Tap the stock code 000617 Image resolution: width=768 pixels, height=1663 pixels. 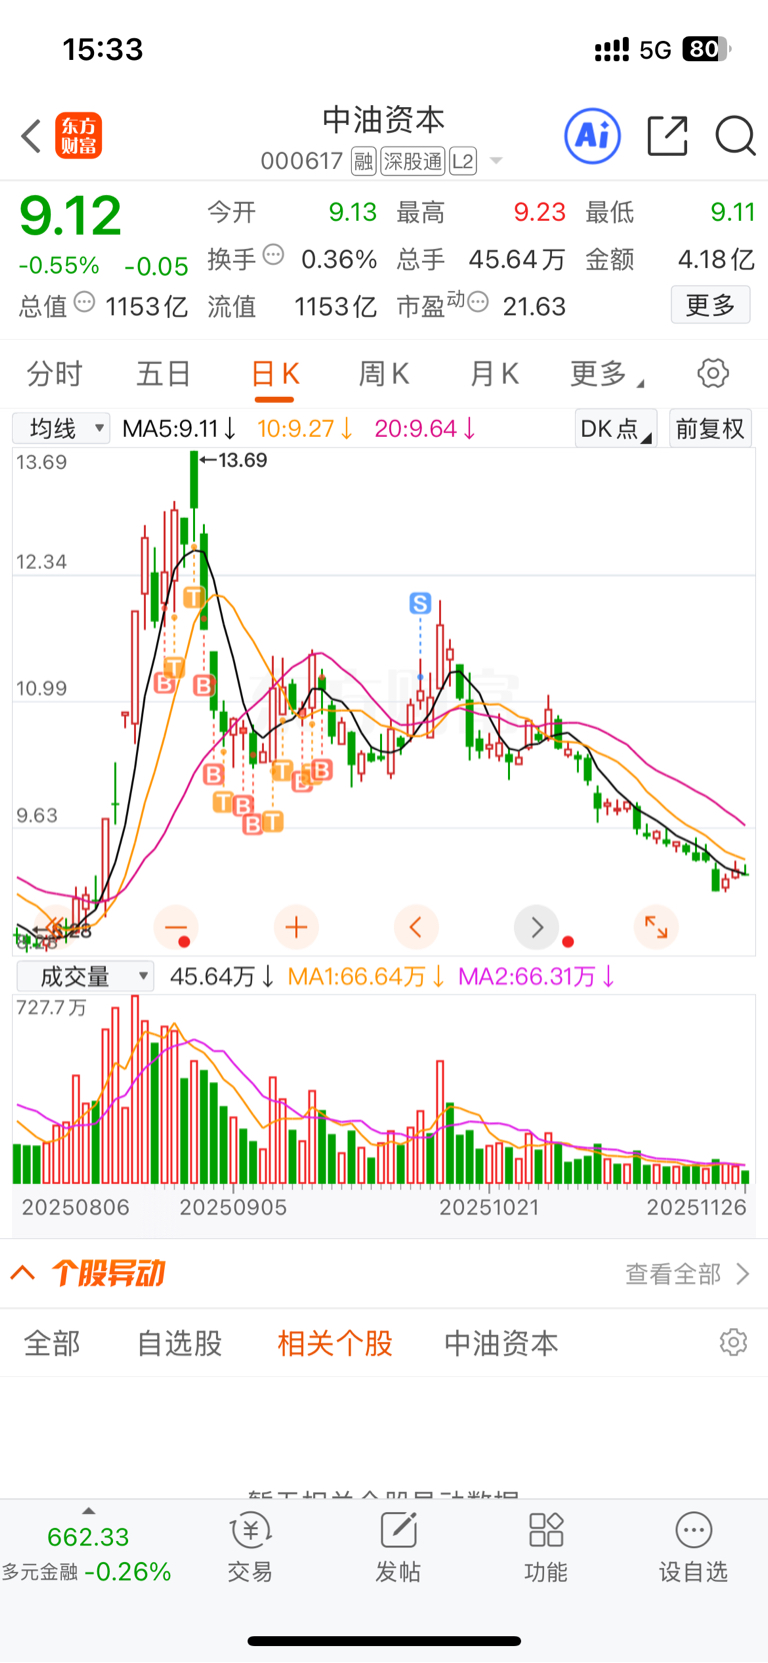pos(302,161)
